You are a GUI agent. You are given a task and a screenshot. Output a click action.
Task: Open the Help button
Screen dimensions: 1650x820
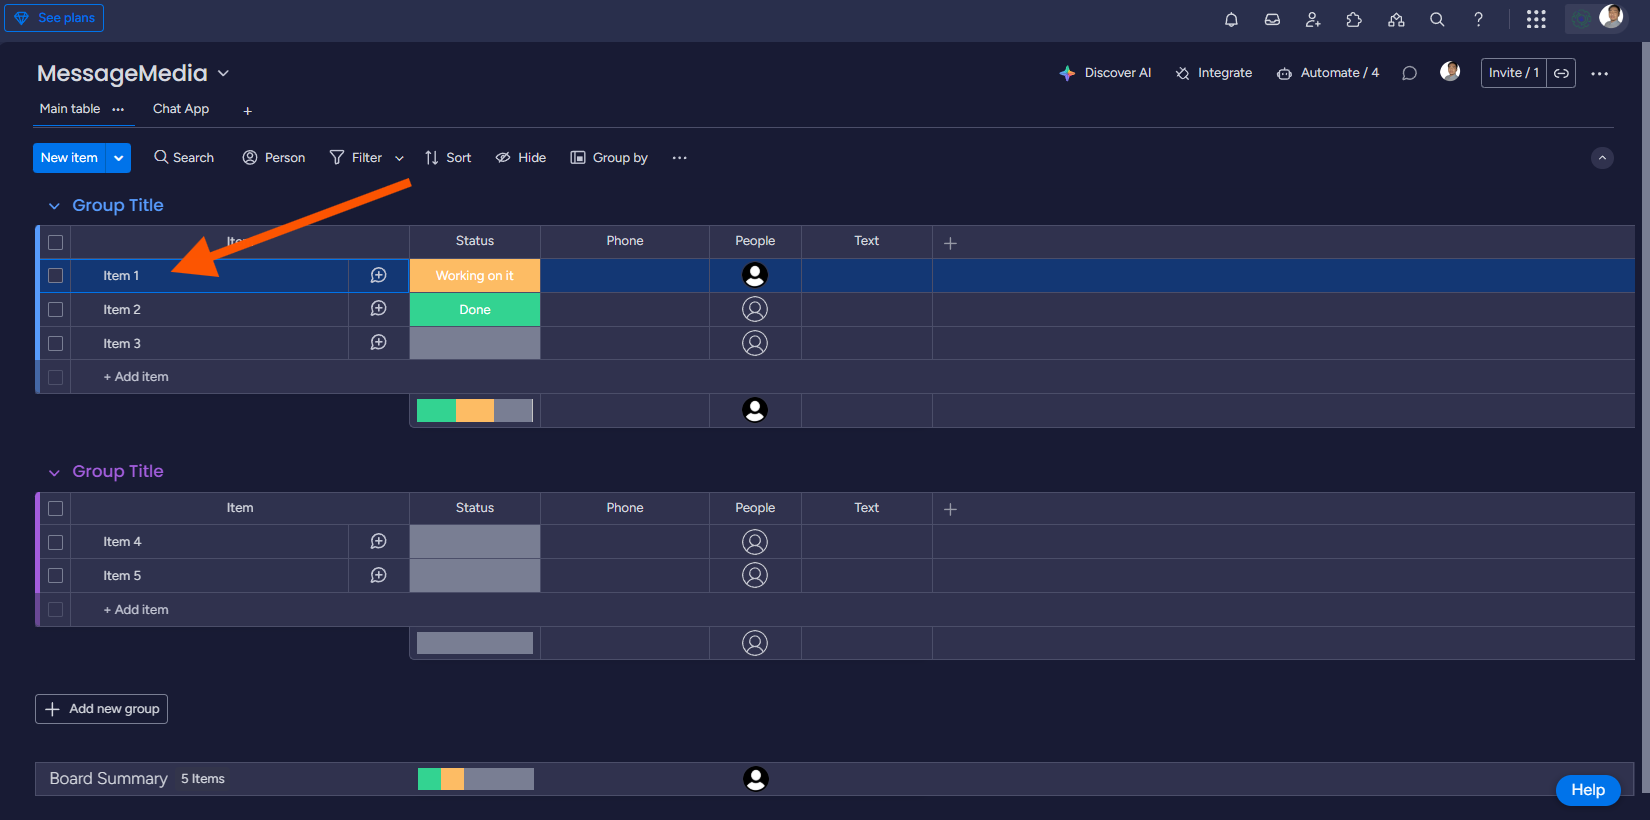click(1588, 790)
